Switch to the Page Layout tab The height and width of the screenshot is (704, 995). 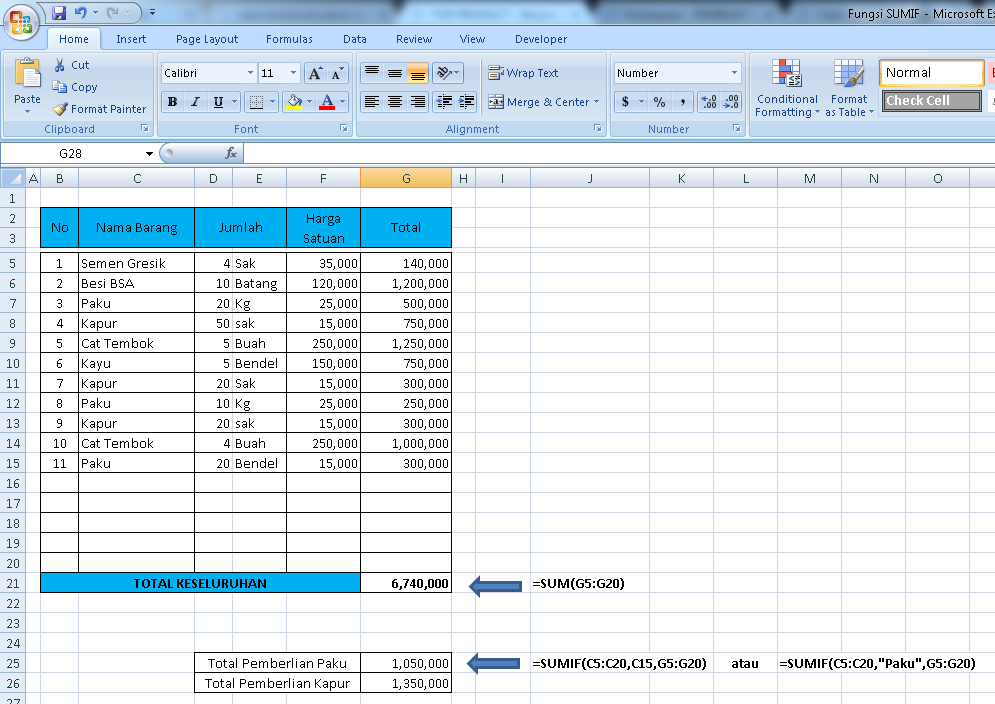tap(207, 39)
